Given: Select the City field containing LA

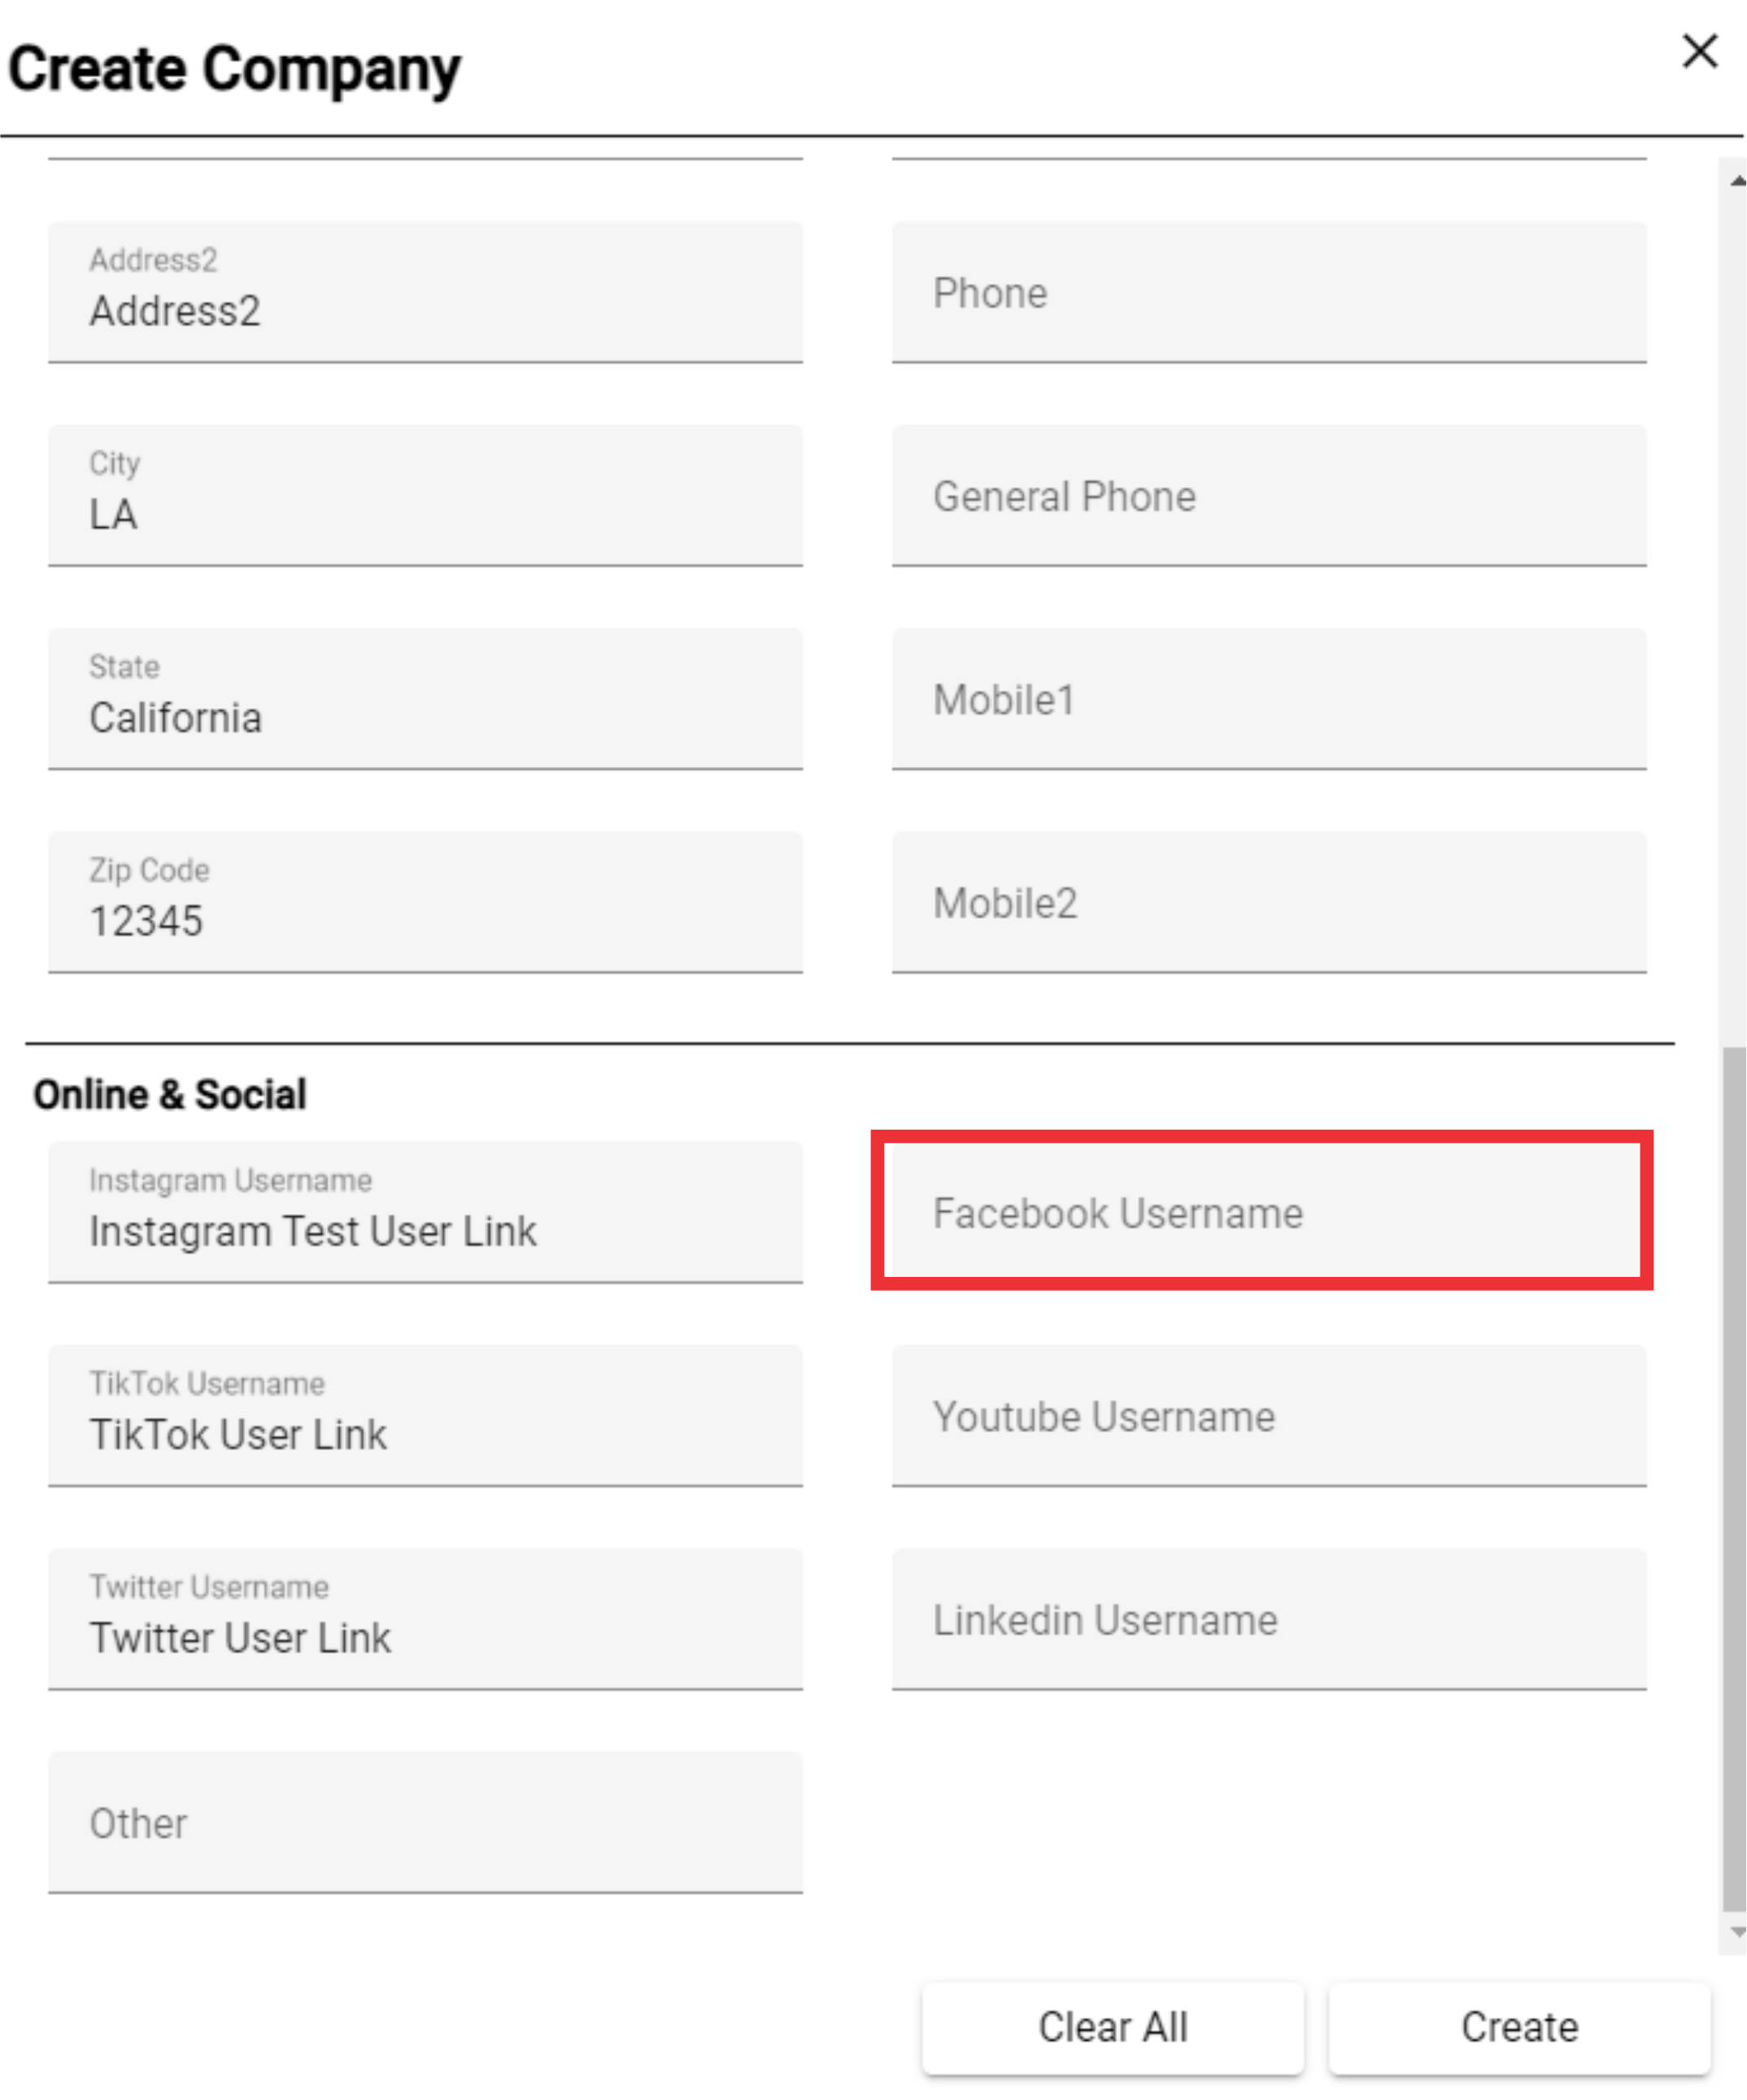Looking at the screenshot, I should pyautogui.click(x=425, y=495).
